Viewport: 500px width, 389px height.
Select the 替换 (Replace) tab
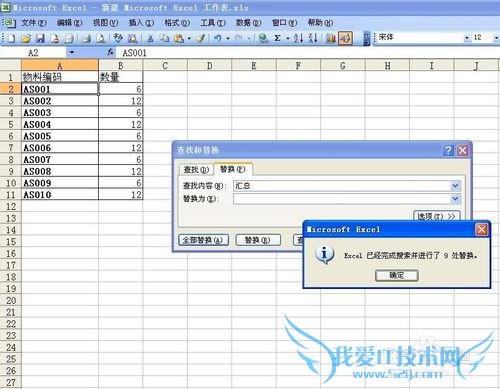[x=233, y=169]
